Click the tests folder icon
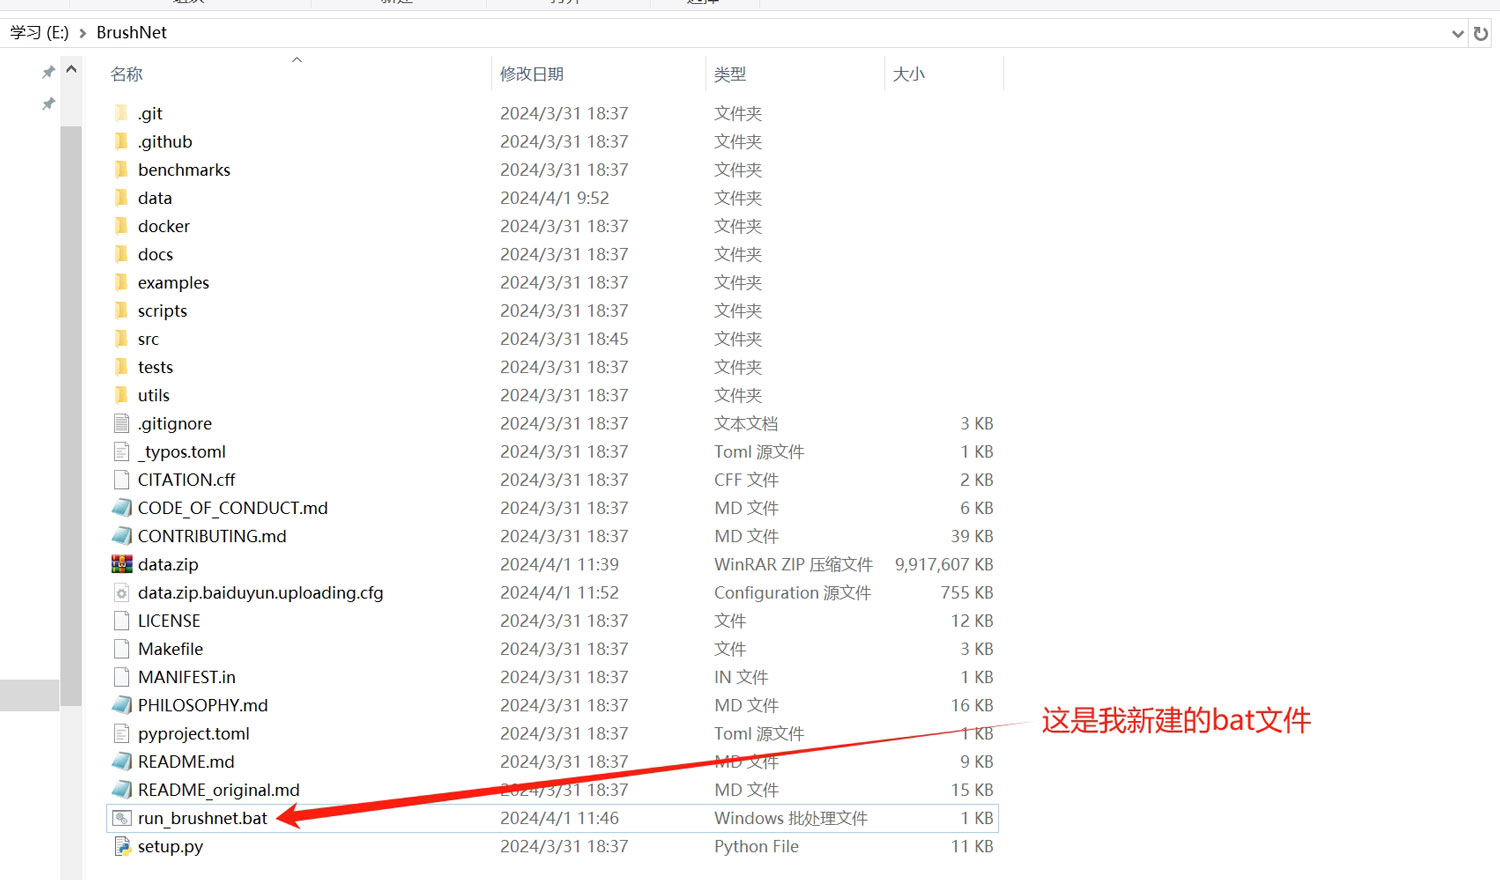This screenshot has width=1500, height=880. 121,367
